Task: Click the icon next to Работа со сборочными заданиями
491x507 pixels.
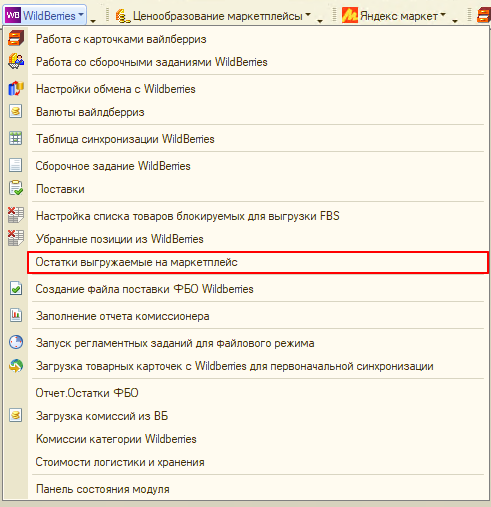Action: point(16,62)
